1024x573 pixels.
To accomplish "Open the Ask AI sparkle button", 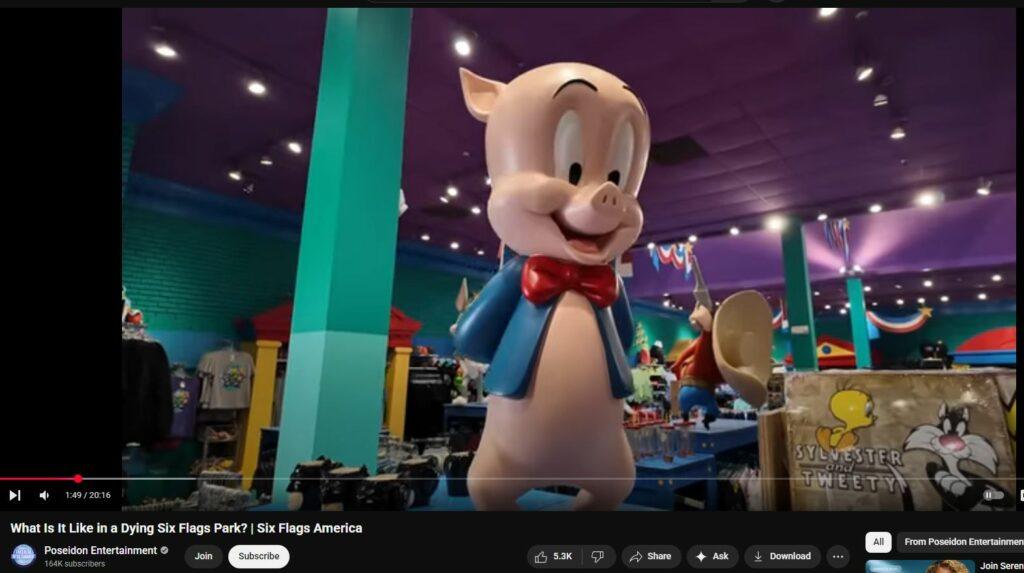I will click(x=712, y=557).
